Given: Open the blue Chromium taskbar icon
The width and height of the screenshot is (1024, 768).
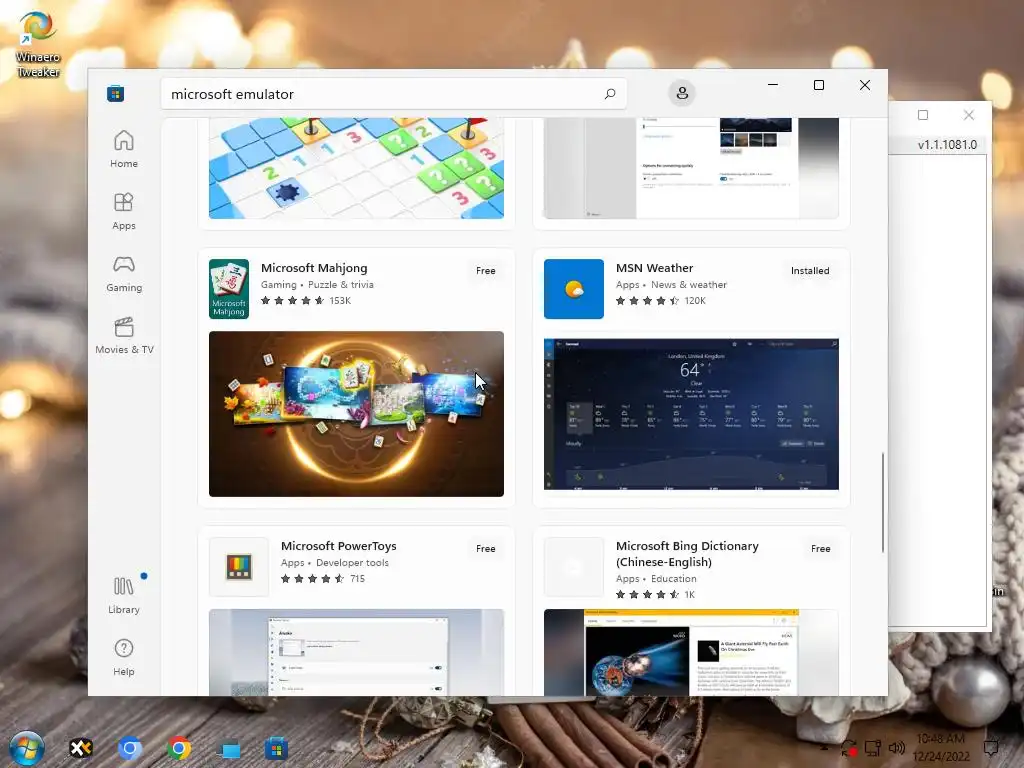Looking at the screenshot, I should [129, 748].
